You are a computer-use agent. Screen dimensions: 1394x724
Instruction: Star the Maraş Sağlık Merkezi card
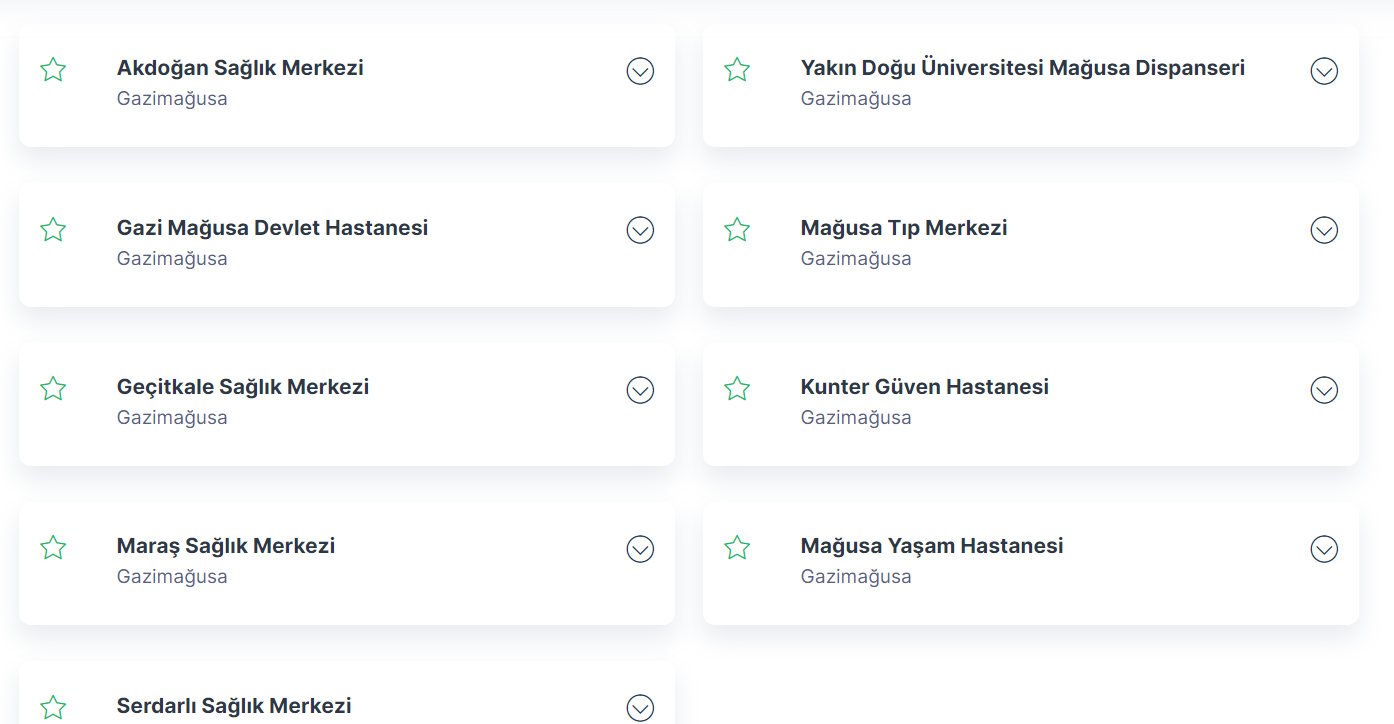[53, 548]
